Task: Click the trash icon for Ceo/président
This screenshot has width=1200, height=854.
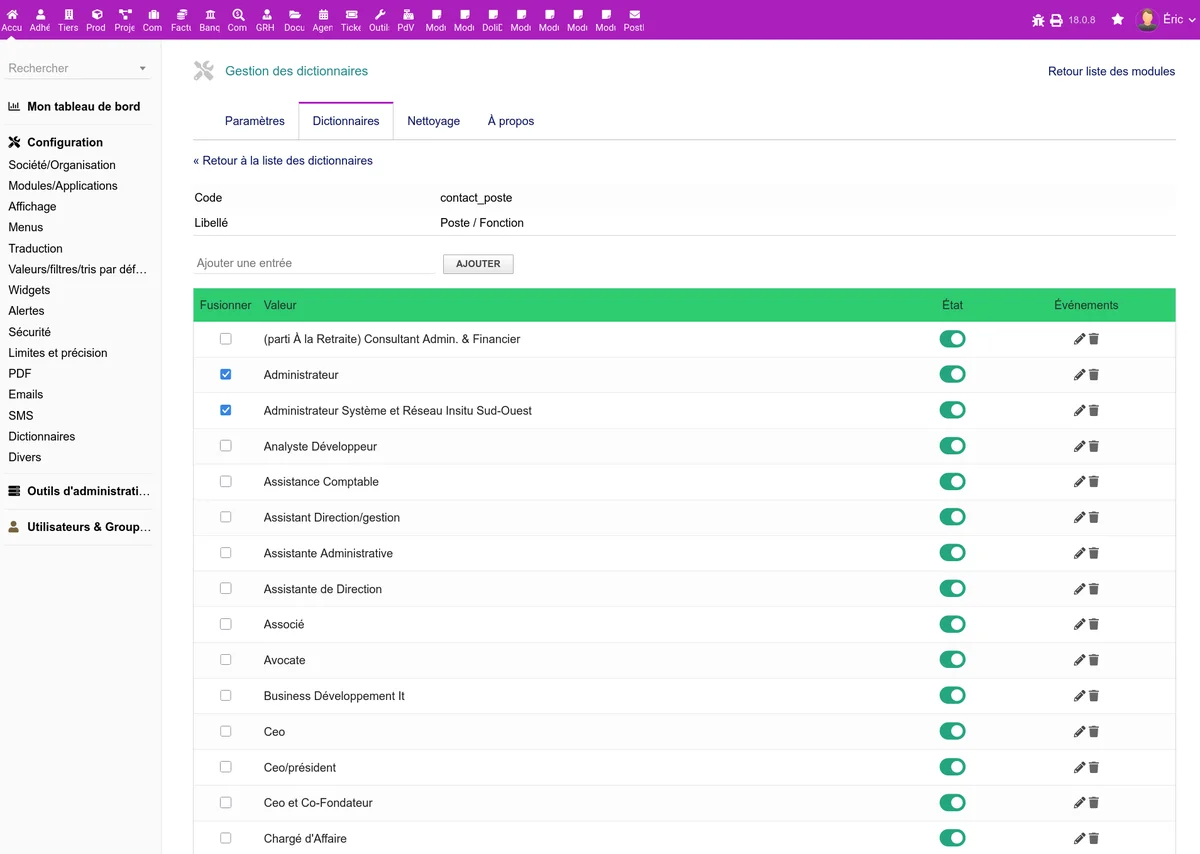Action: (1094, 767)
